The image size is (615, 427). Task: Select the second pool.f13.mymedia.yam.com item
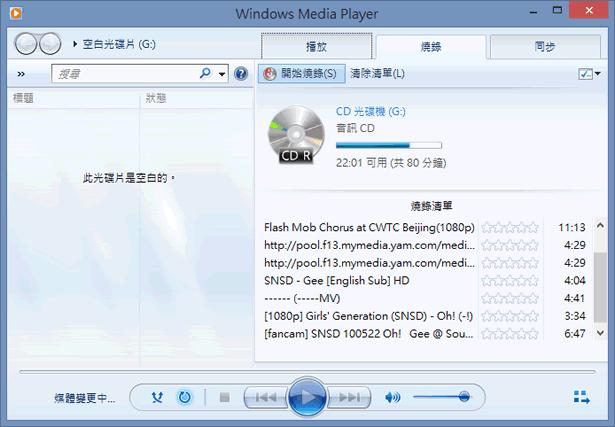coord(369,263)
